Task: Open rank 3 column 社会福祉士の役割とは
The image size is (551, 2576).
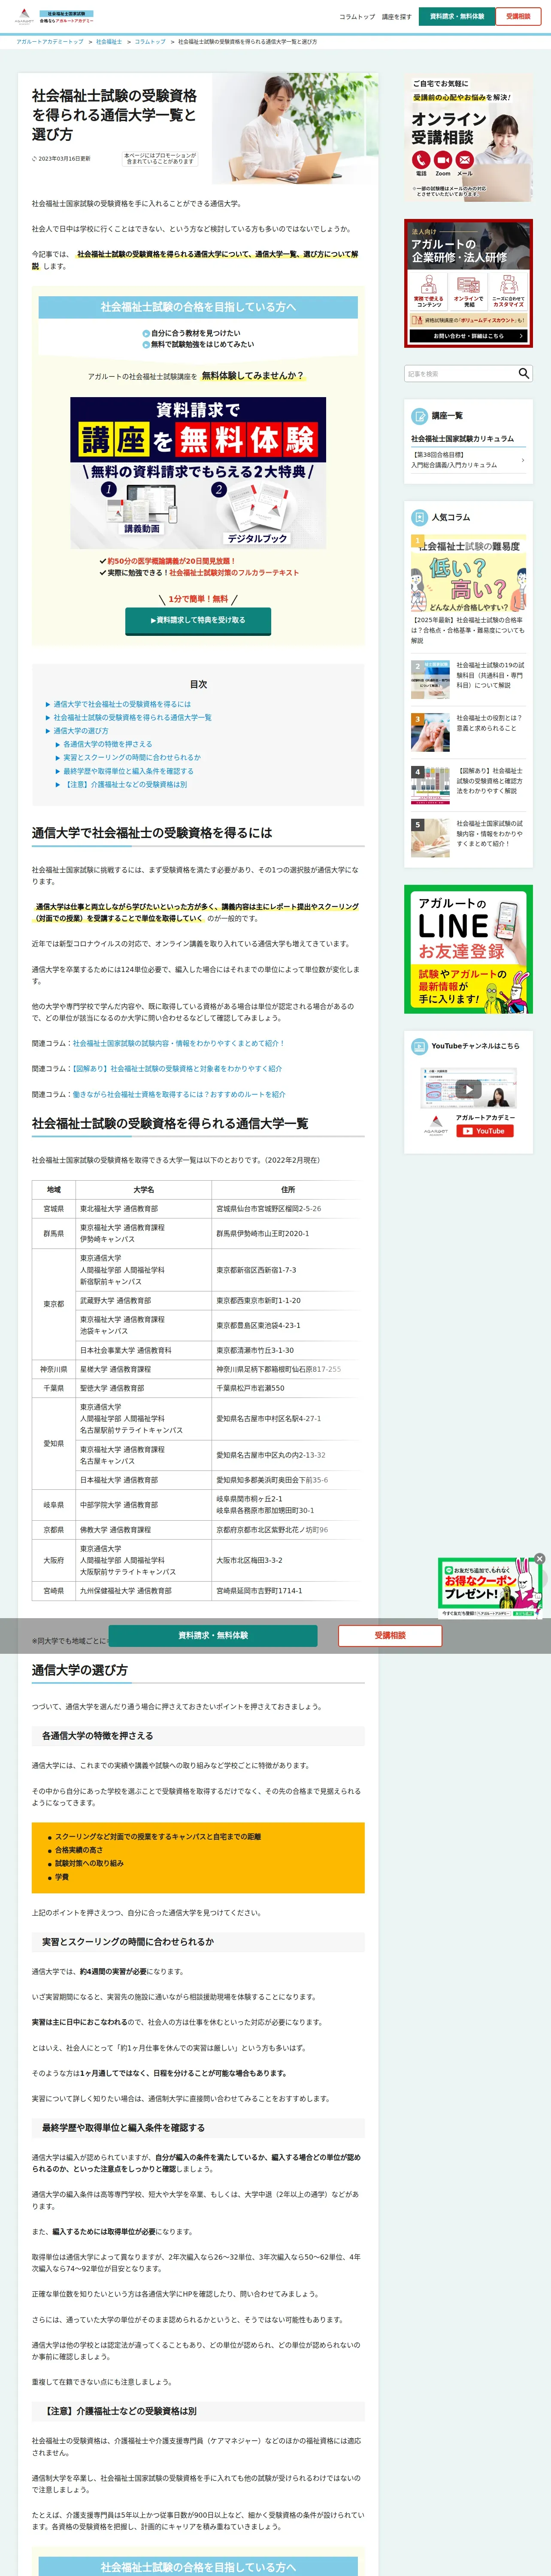Action: click(468, 732)
